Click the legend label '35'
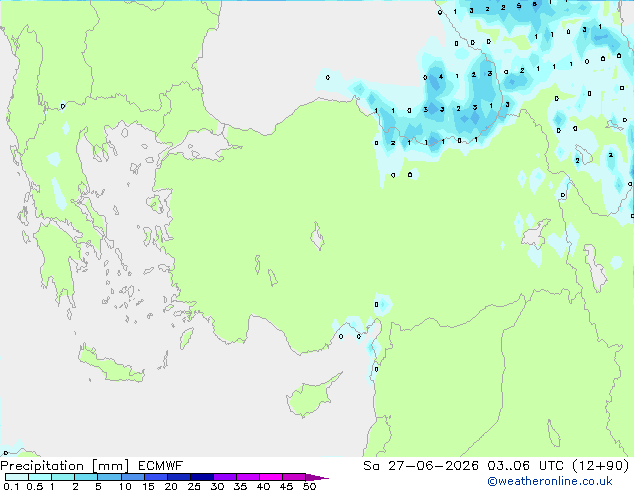This screenshot has width=634, height=490. 240,486
